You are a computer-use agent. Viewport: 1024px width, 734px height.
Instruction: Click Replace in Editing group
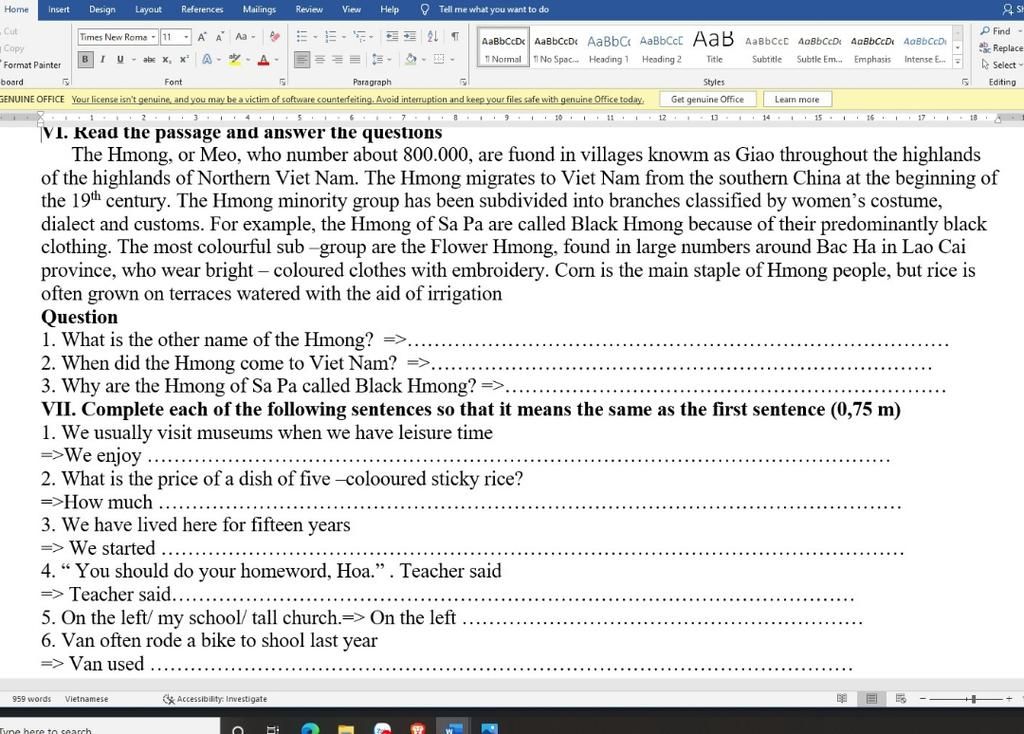click(1000, 48)
